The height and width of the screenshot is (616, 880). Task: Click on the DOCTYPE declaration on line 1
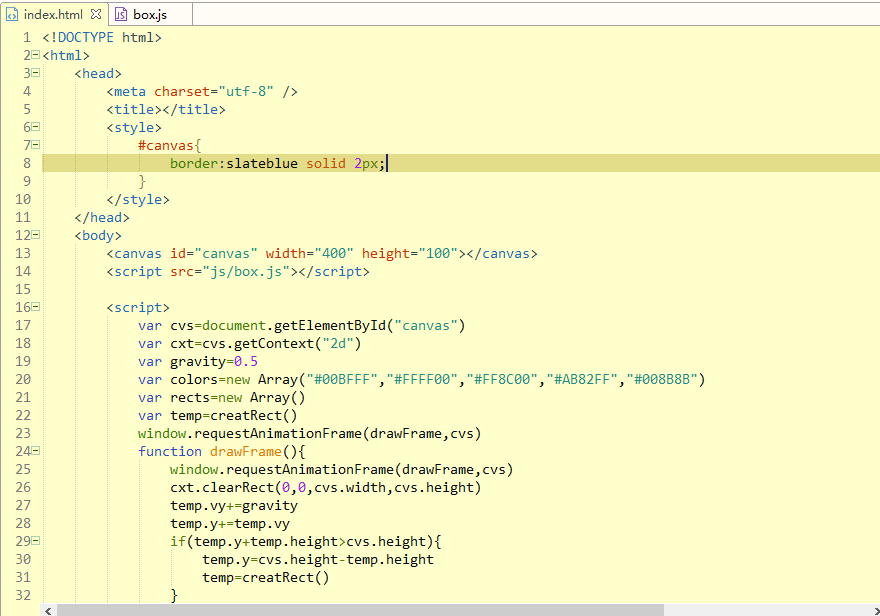click(102, 38)
